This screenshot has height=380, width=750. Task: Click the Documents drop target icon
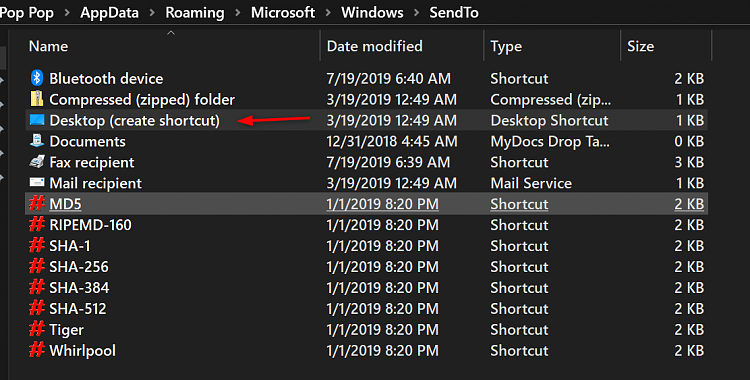[x=37, y=141]
